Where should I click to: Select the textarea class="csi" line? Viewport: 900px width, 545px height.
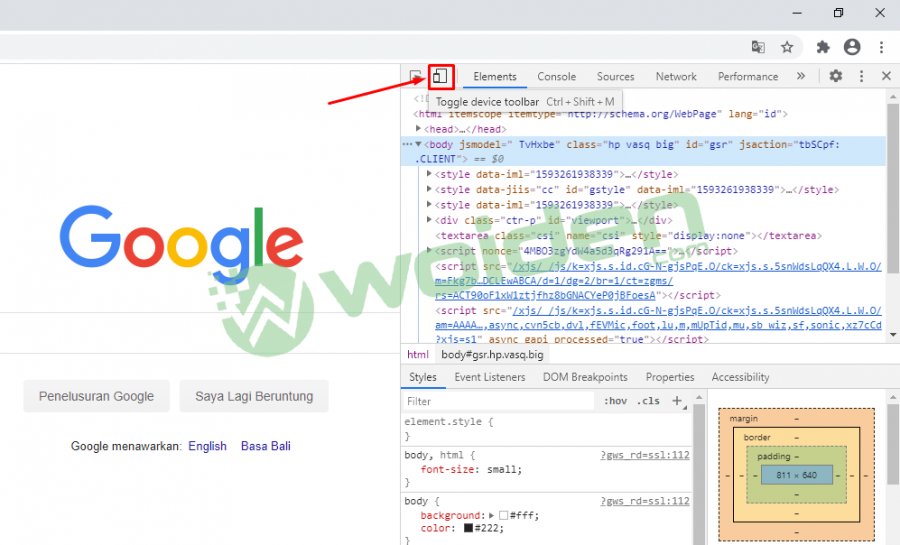(x=629, y=235)
